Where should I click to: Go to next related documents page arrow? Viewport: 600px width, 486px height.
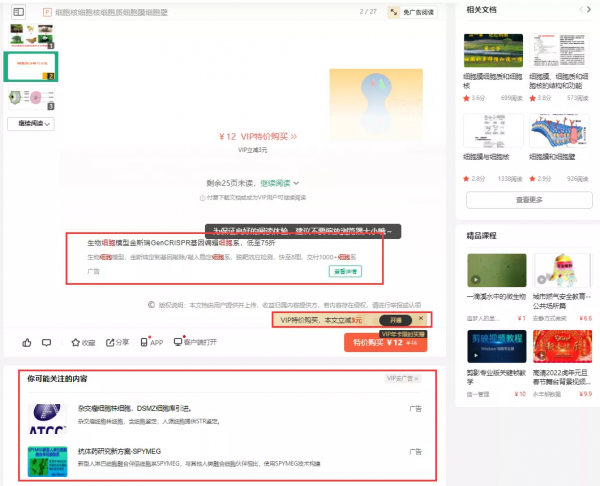pos(589,9)
